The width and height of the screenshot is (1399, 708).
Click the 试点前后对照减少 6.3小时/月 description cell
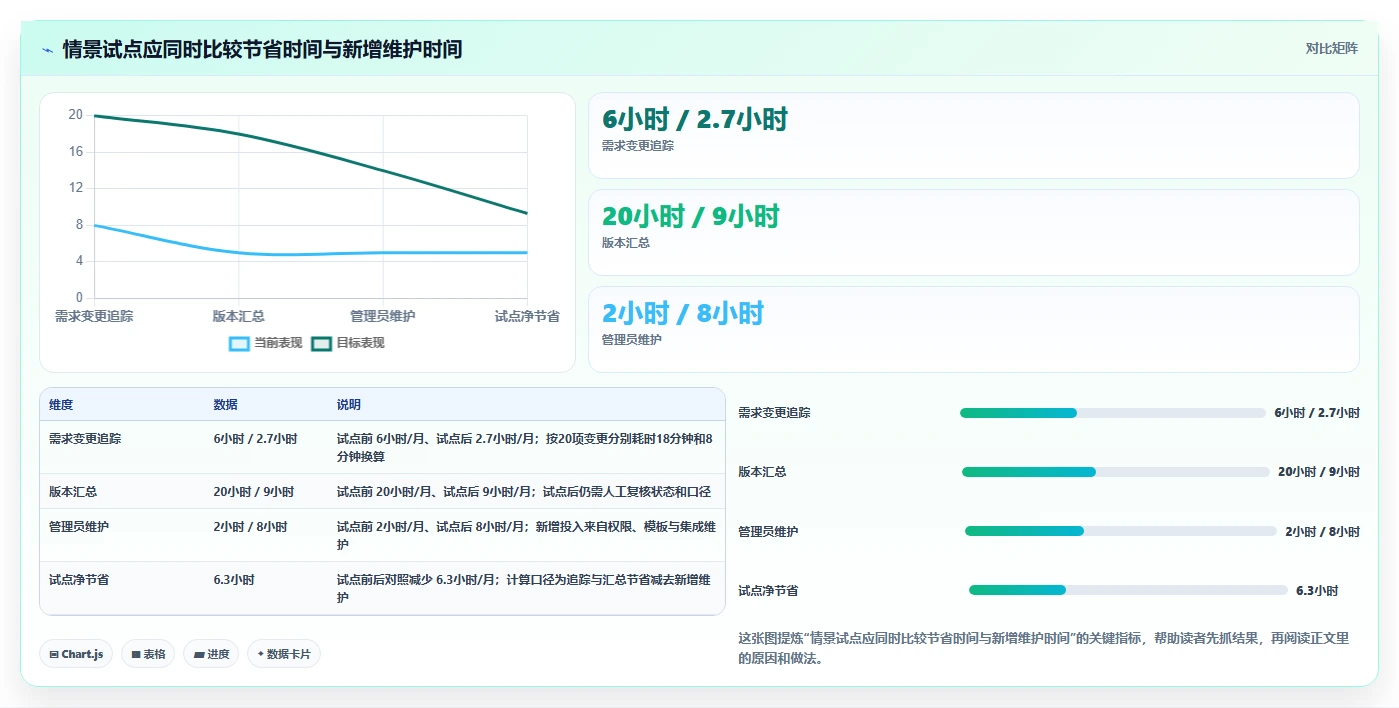[524, 588]
